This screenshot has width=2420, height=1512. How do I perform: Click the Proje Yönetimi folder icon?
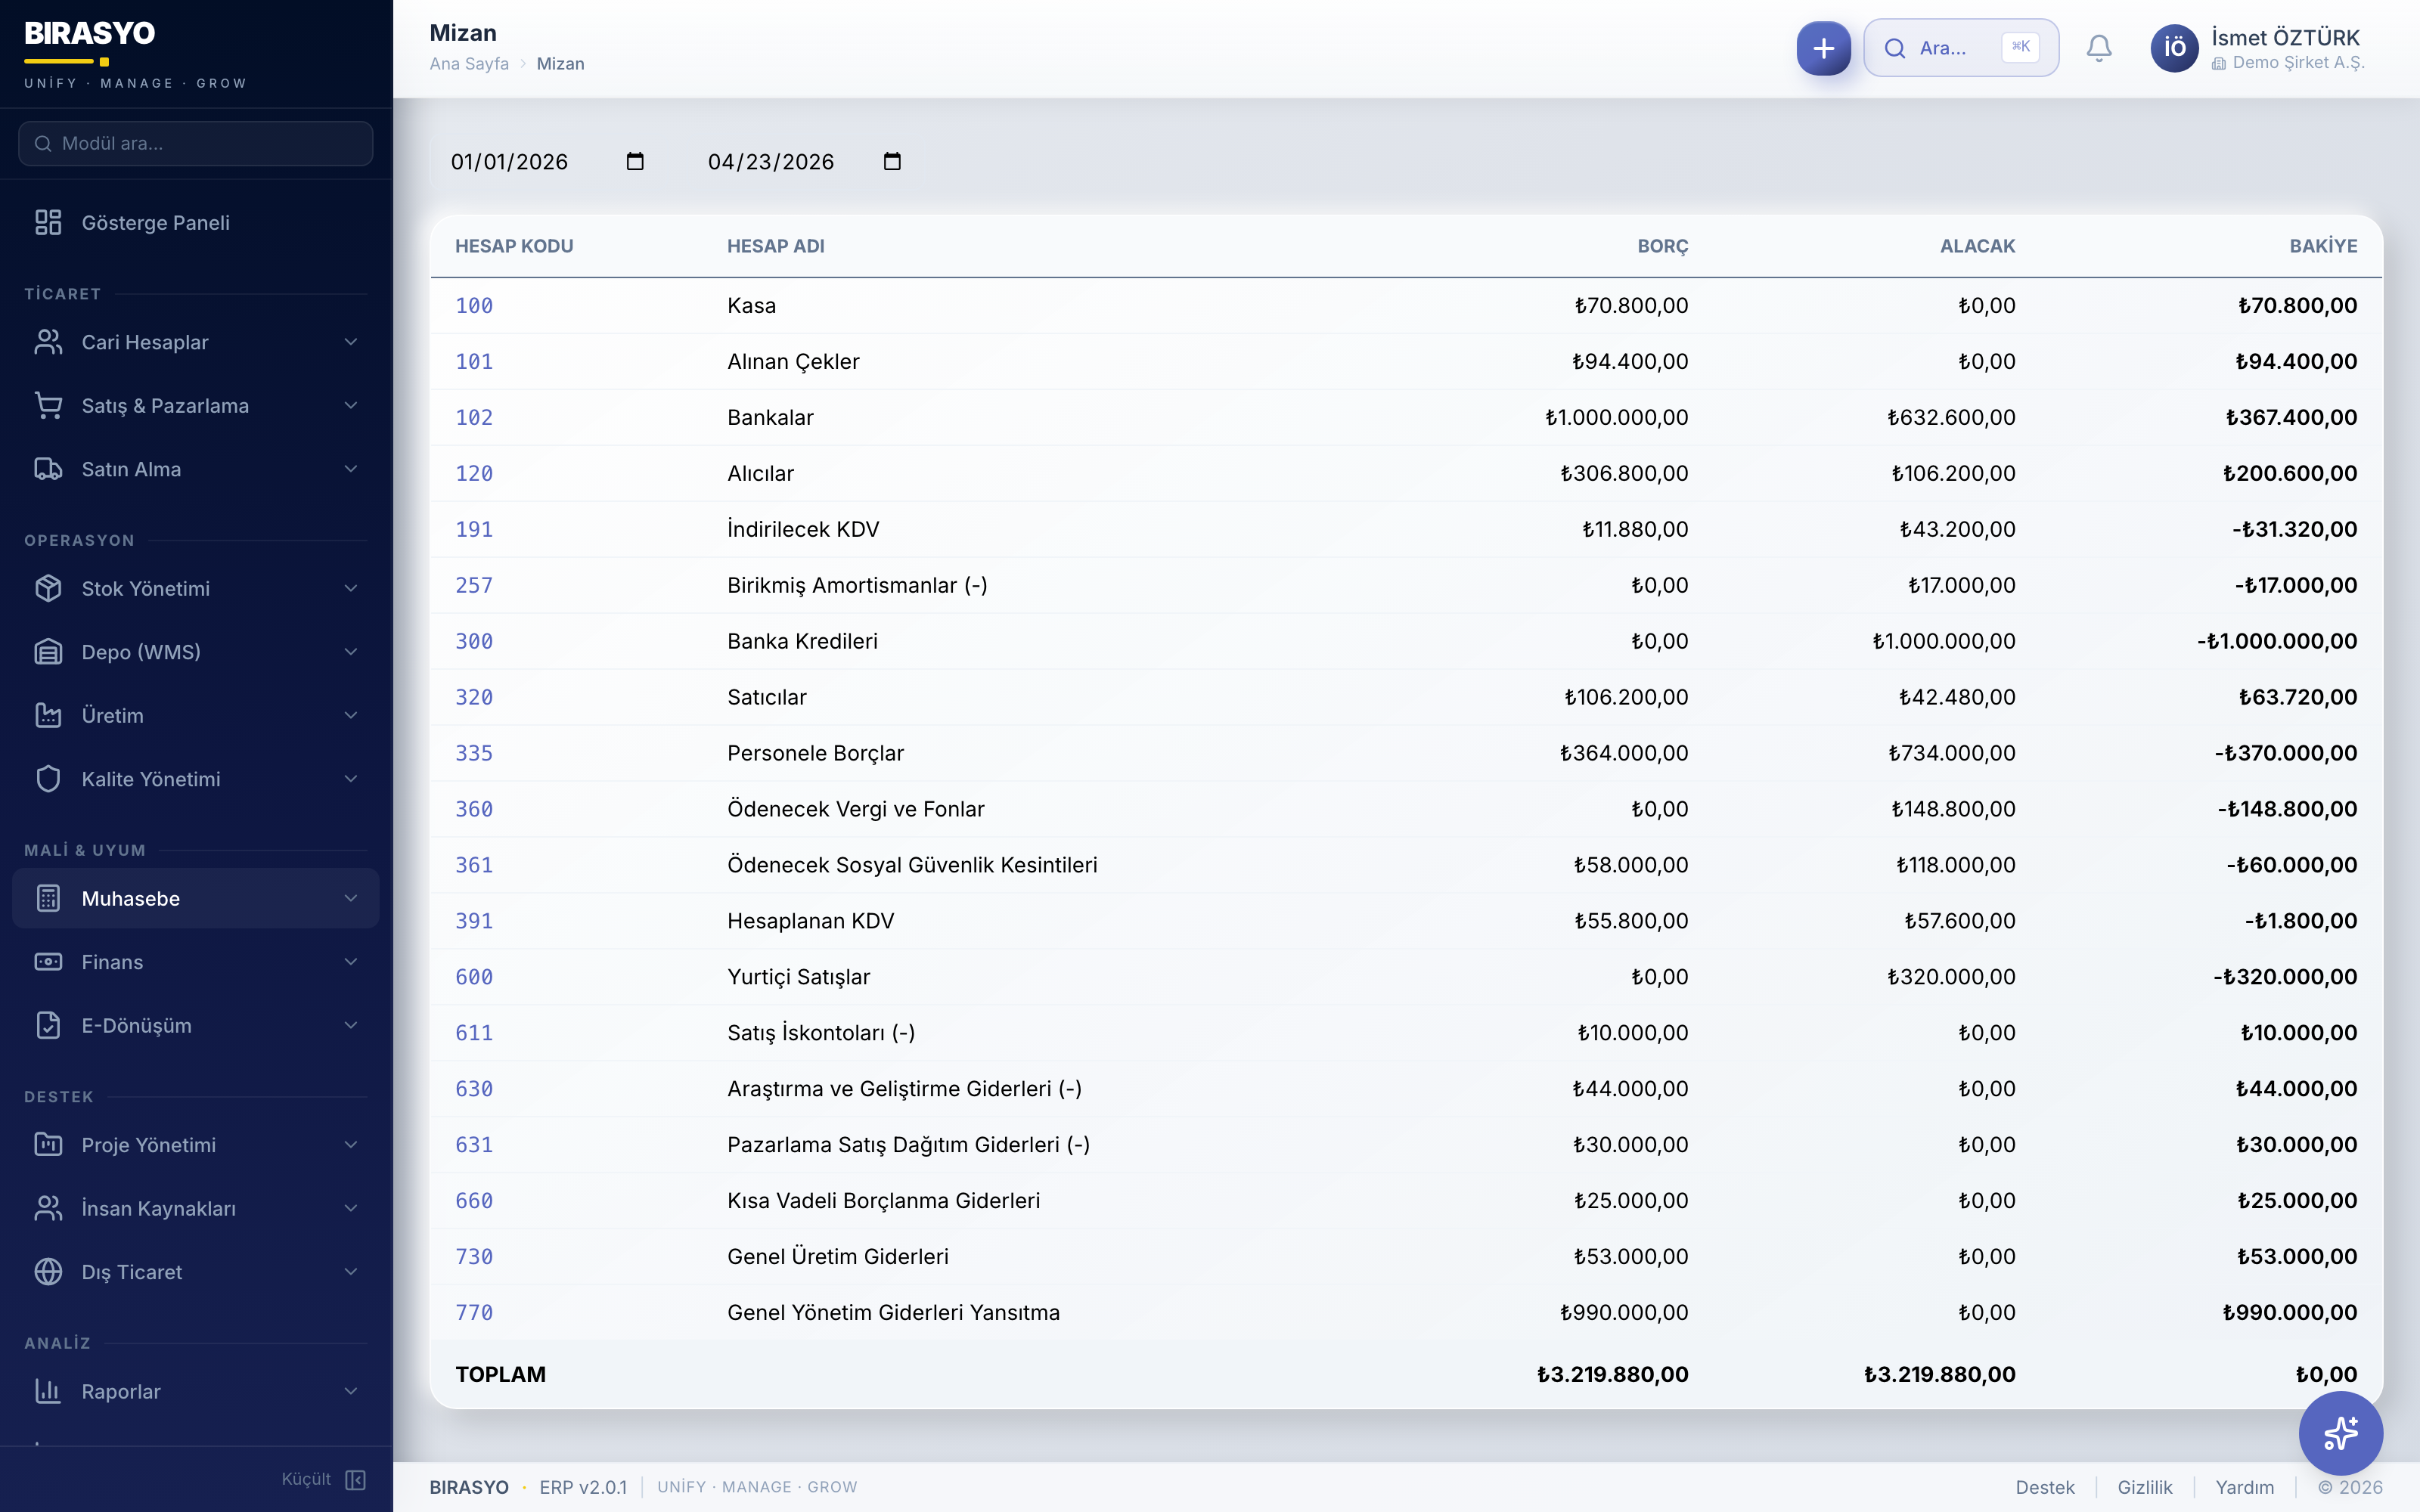tap(48, 1145)
